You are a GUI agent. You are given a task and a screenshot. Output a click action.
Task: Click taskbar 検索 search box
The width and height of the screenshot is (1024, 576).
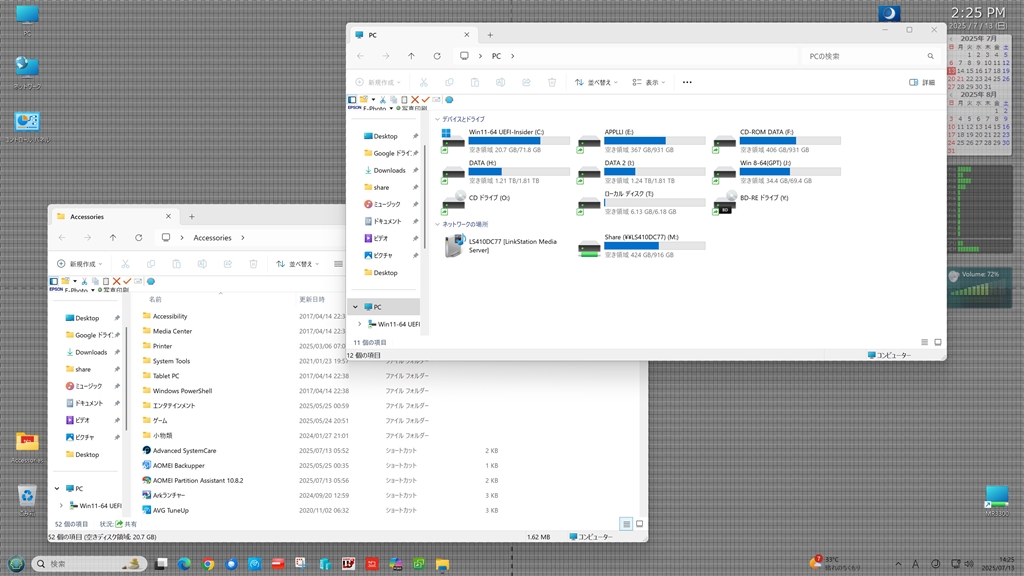(89, 564)
